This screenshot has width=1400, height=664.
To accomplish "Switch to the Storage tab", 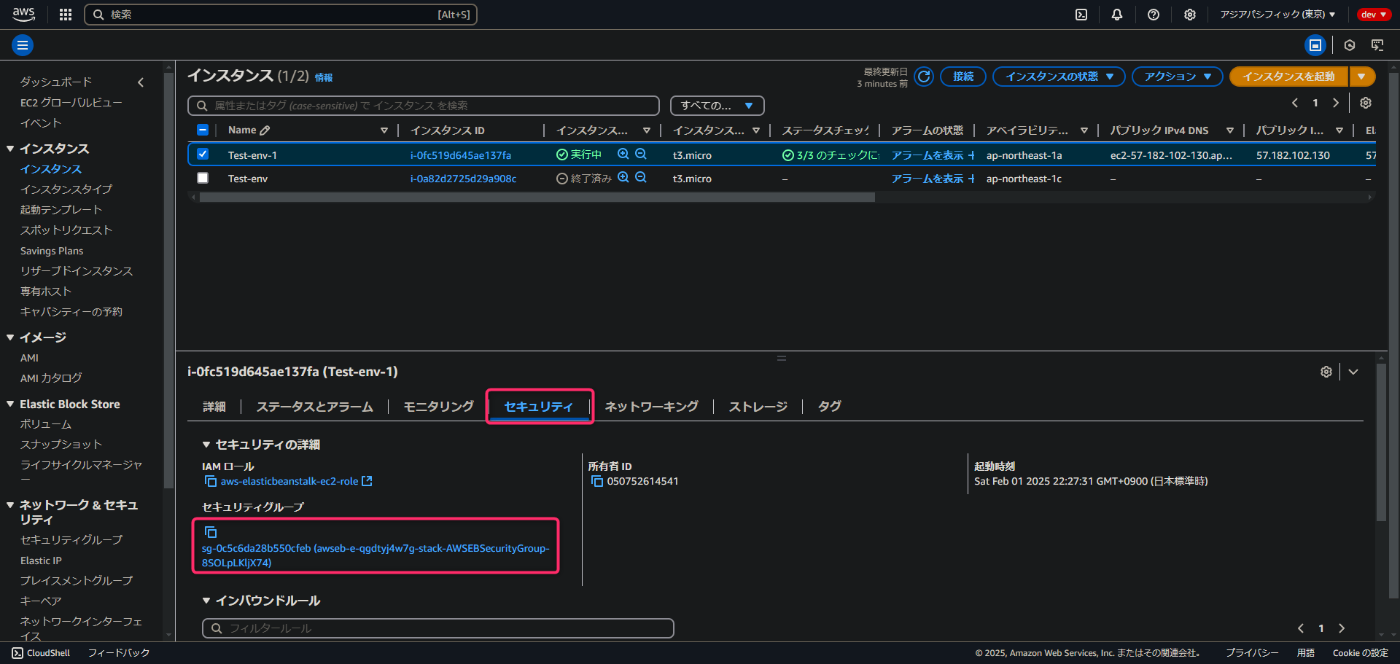I will [758, 407].
